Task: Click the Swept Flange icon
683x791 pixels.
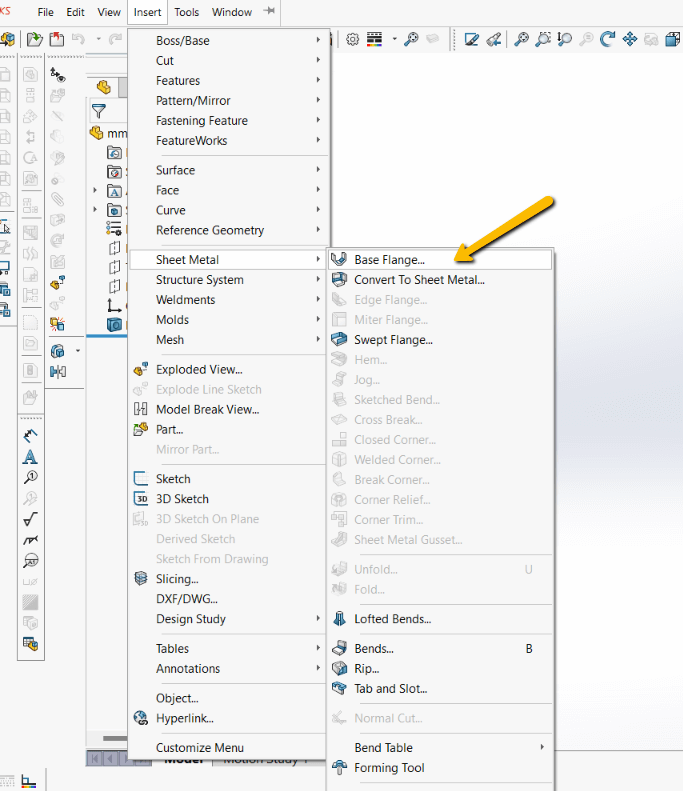Action: [339, 340]
